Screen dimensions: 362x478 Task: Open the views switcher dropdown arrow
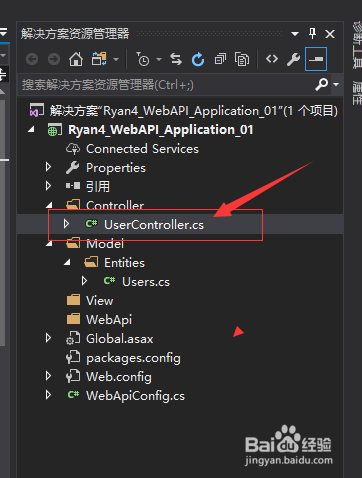(116, 60)
